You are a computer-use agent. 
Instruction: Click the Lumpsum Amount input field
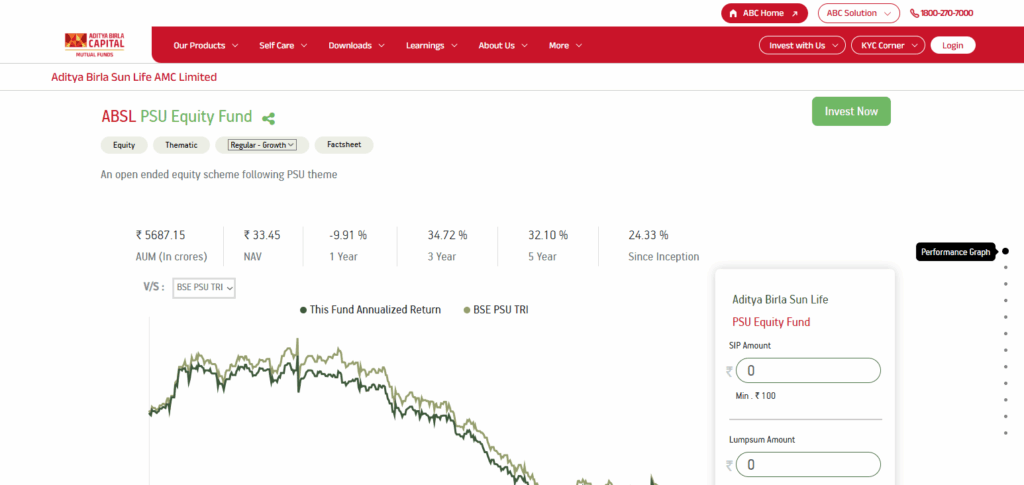[808, 465]
